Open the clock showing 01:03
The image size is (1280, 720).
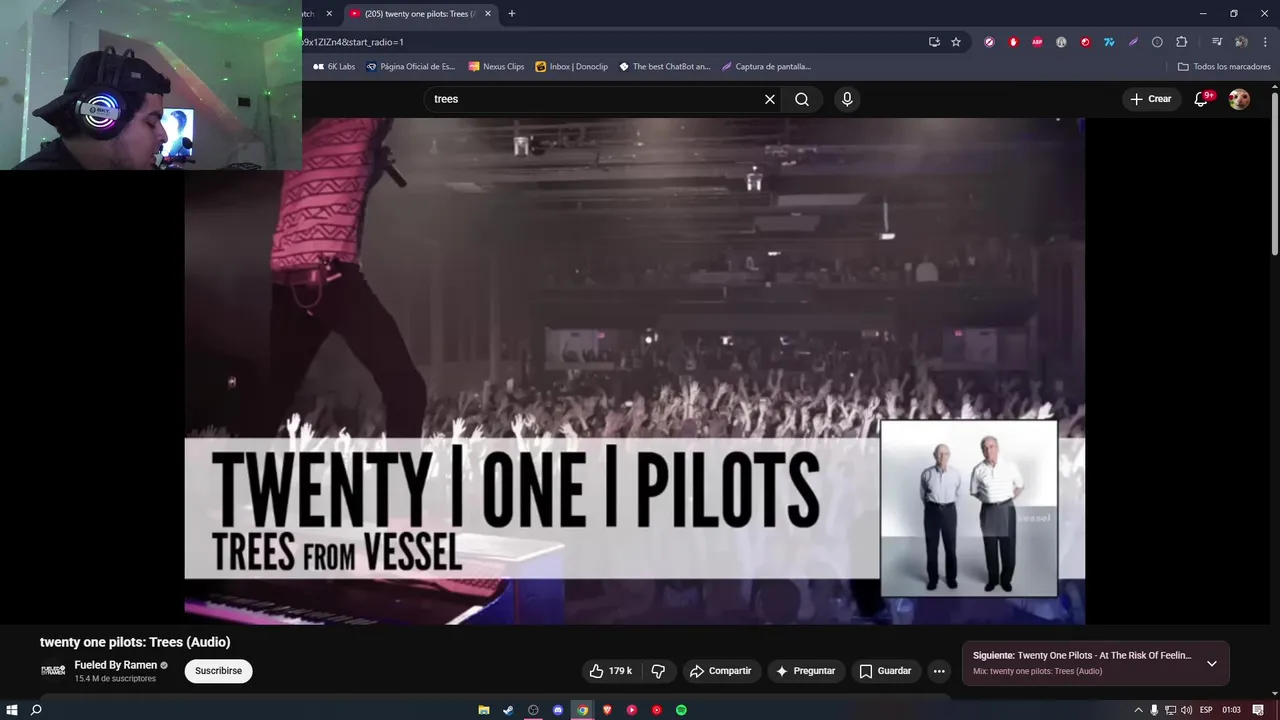[x=1231, y=710]
